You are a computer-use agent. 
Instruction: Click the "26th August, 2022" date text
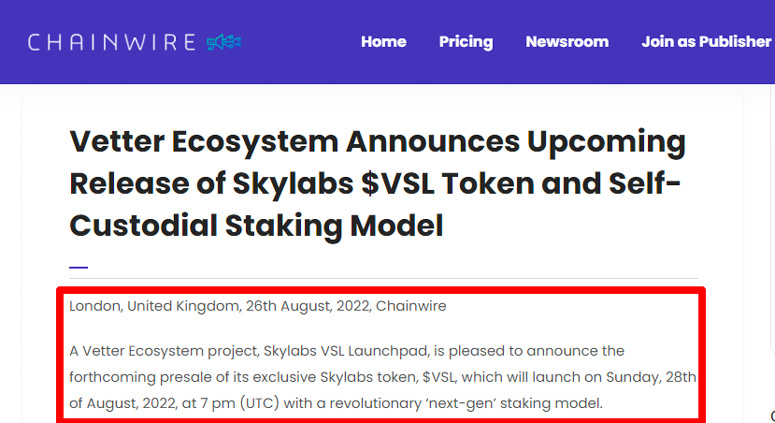(x=308, y=306)
